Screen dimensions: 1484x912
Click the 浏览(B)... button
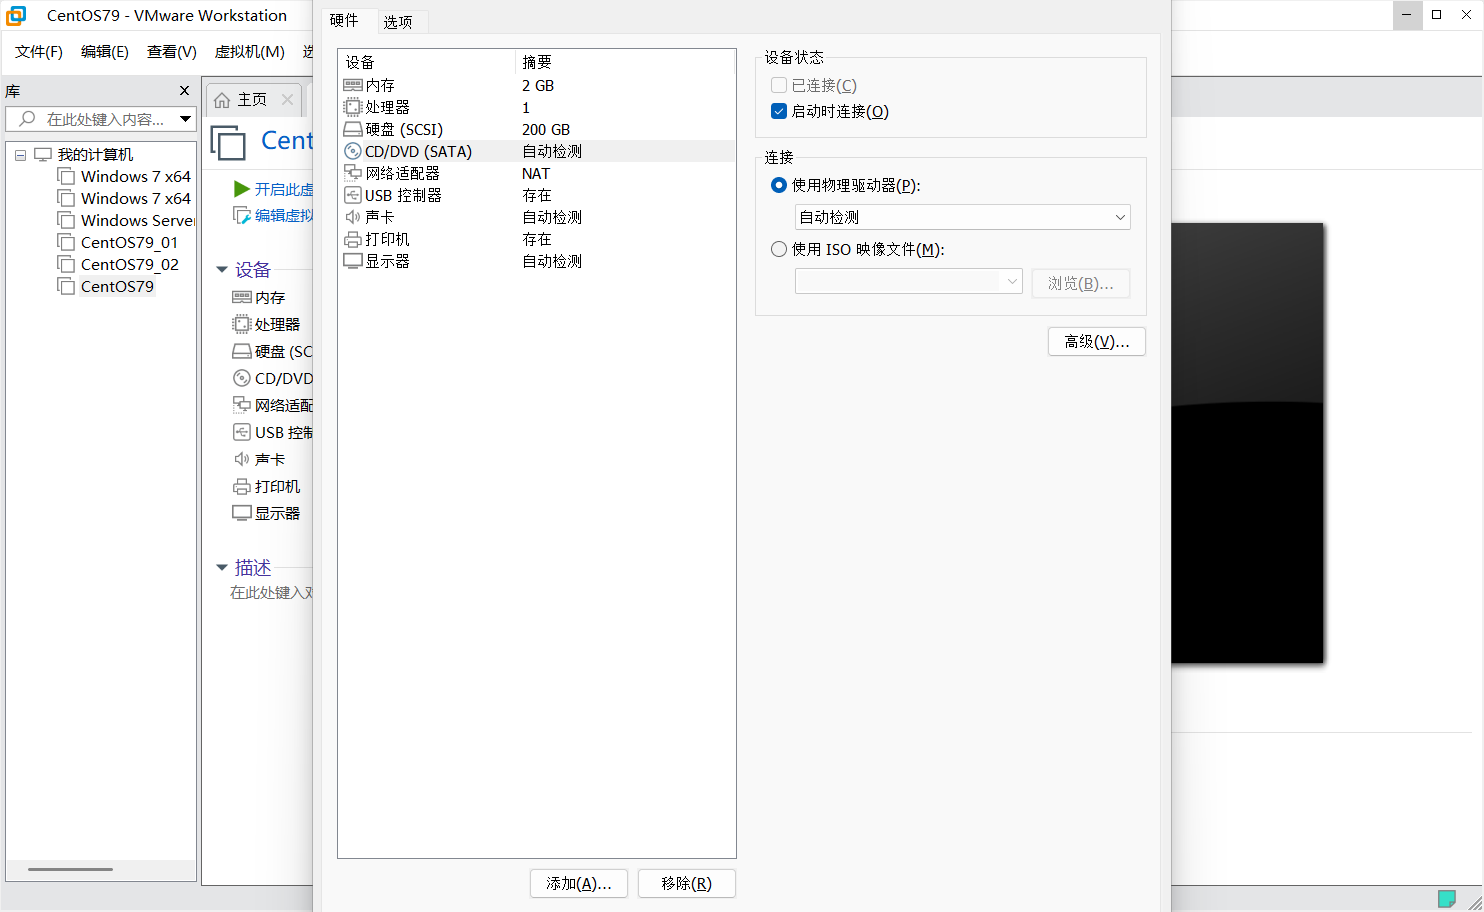click(x=1081, y=283)
